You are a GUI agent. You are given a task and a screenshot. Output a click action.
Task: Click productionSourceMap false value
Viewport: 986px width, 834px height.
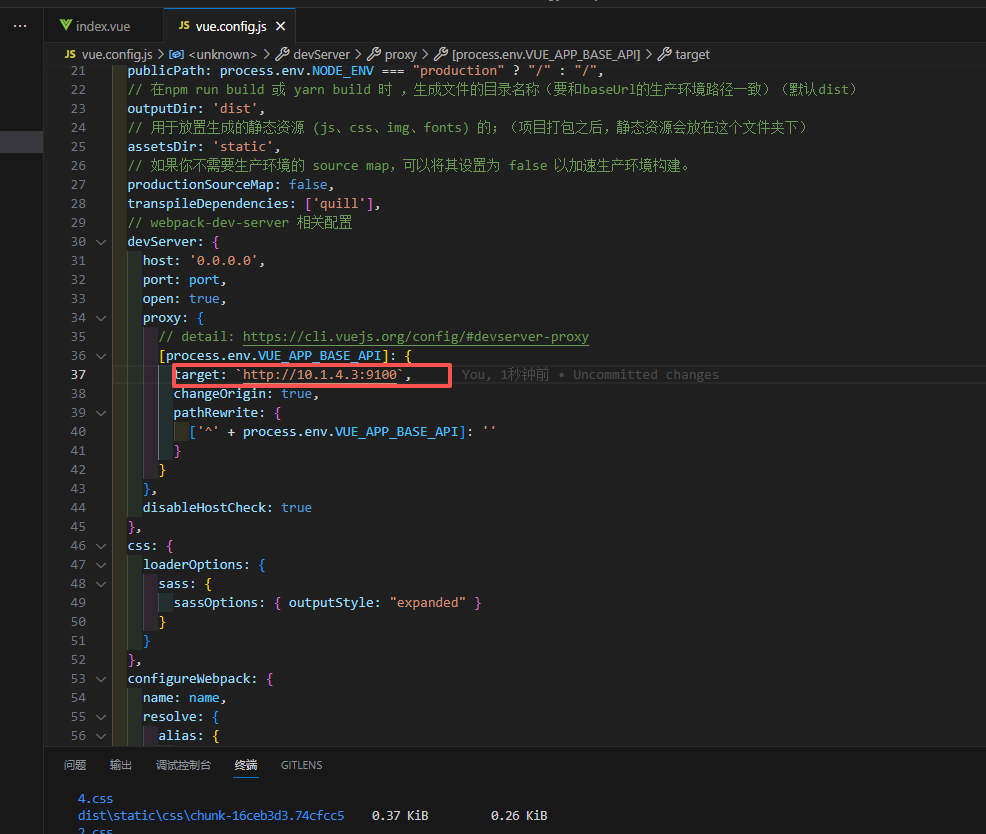click(x=308, y=185)
